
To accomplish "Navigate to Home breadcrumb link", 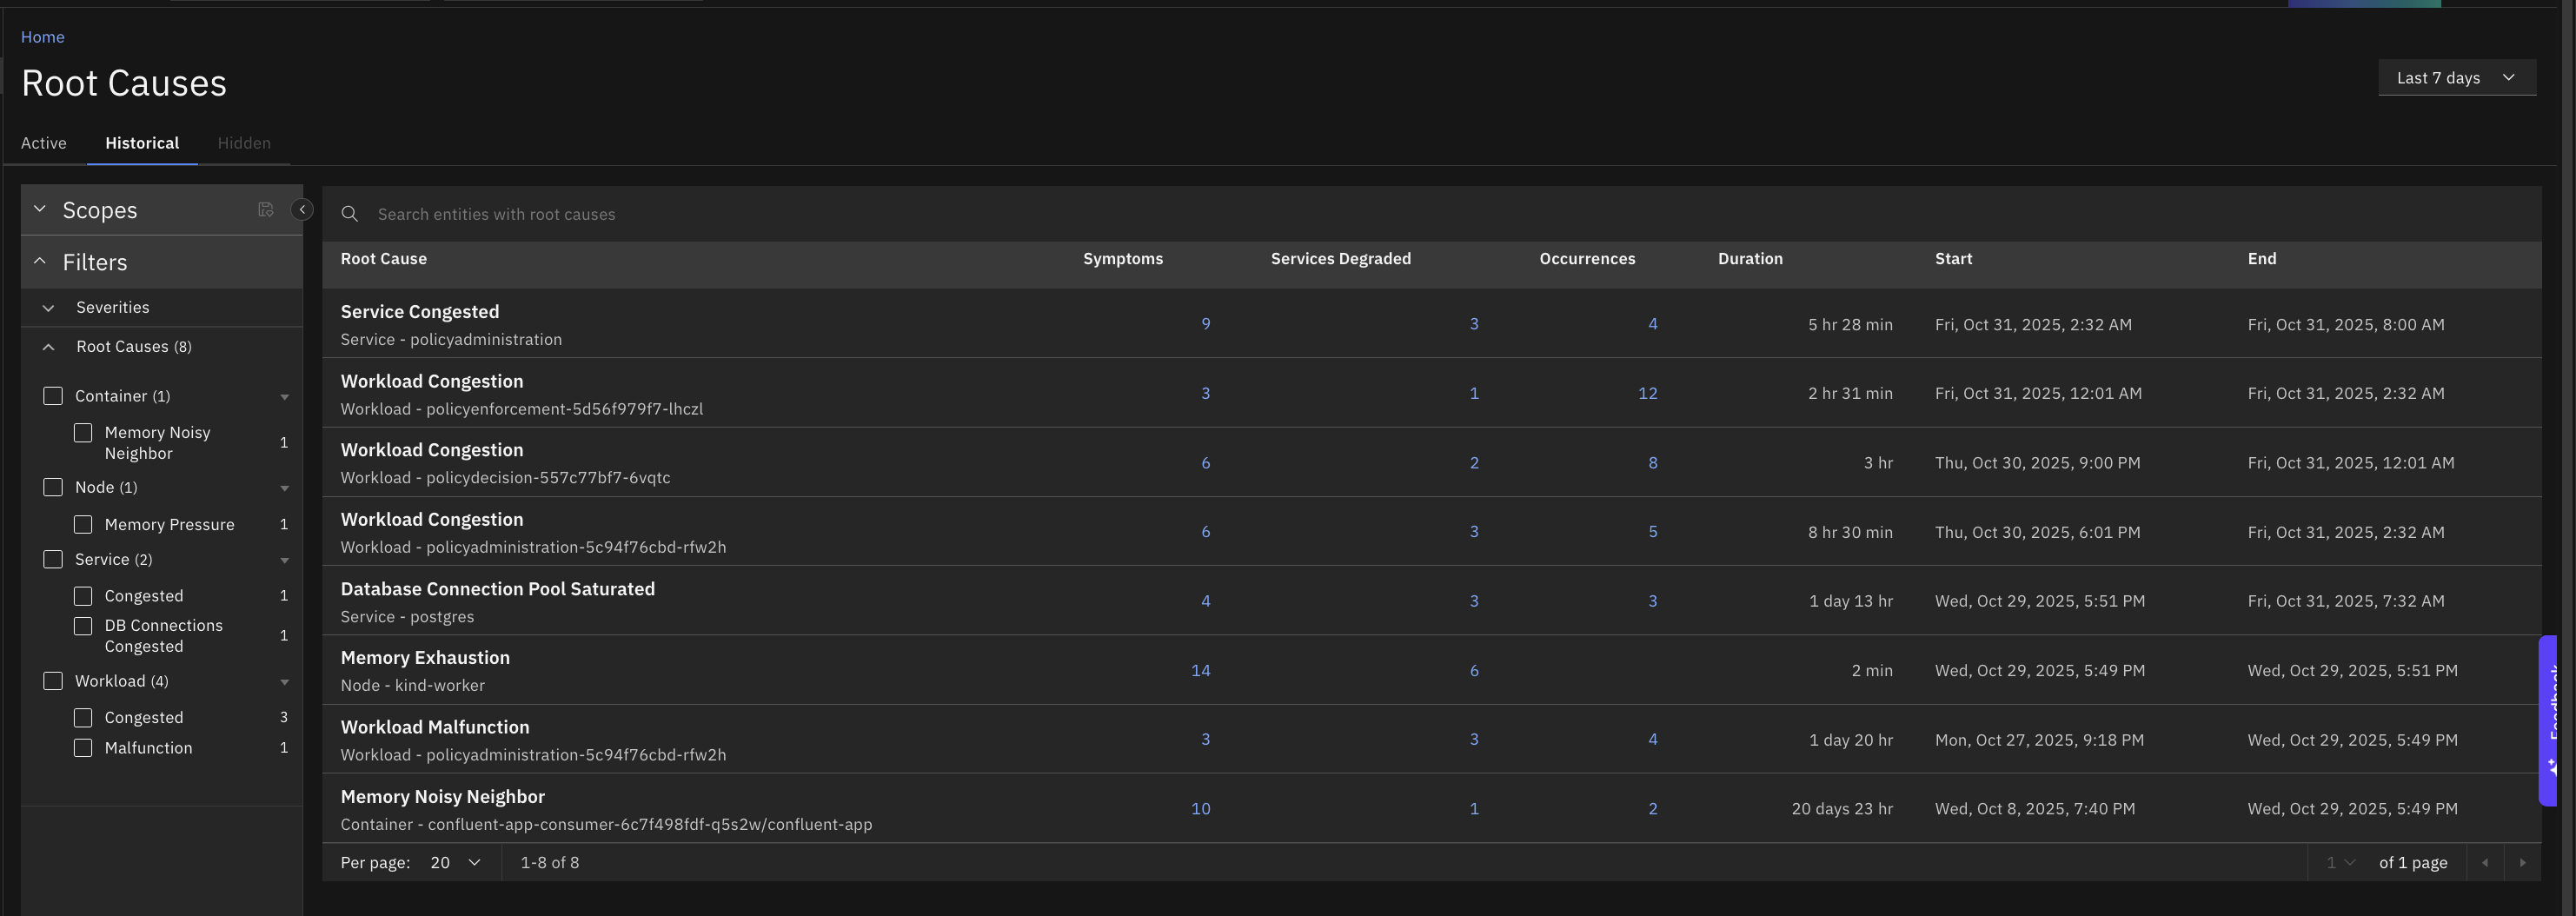I will tap(43, 37).
